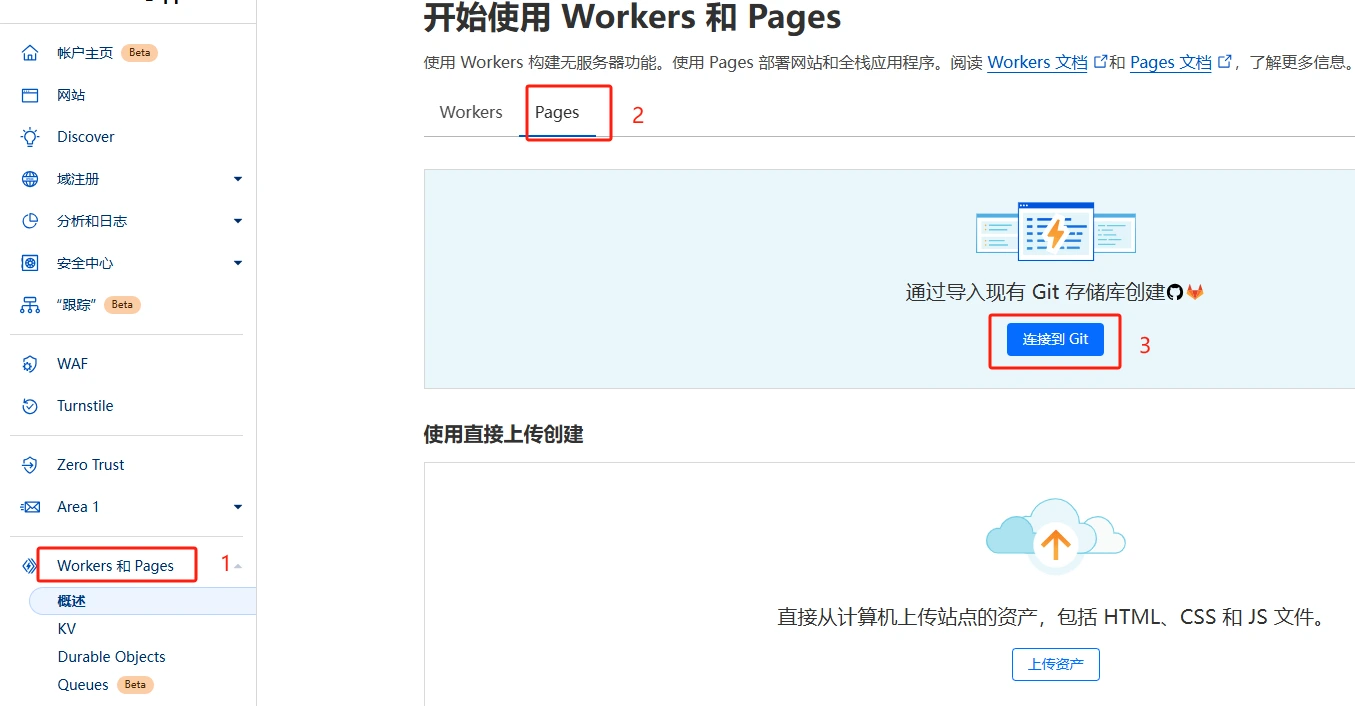The width and height of the screenshot is (1355, 706).
Task: Open the Pages 文档 link
Action: 1170,62
